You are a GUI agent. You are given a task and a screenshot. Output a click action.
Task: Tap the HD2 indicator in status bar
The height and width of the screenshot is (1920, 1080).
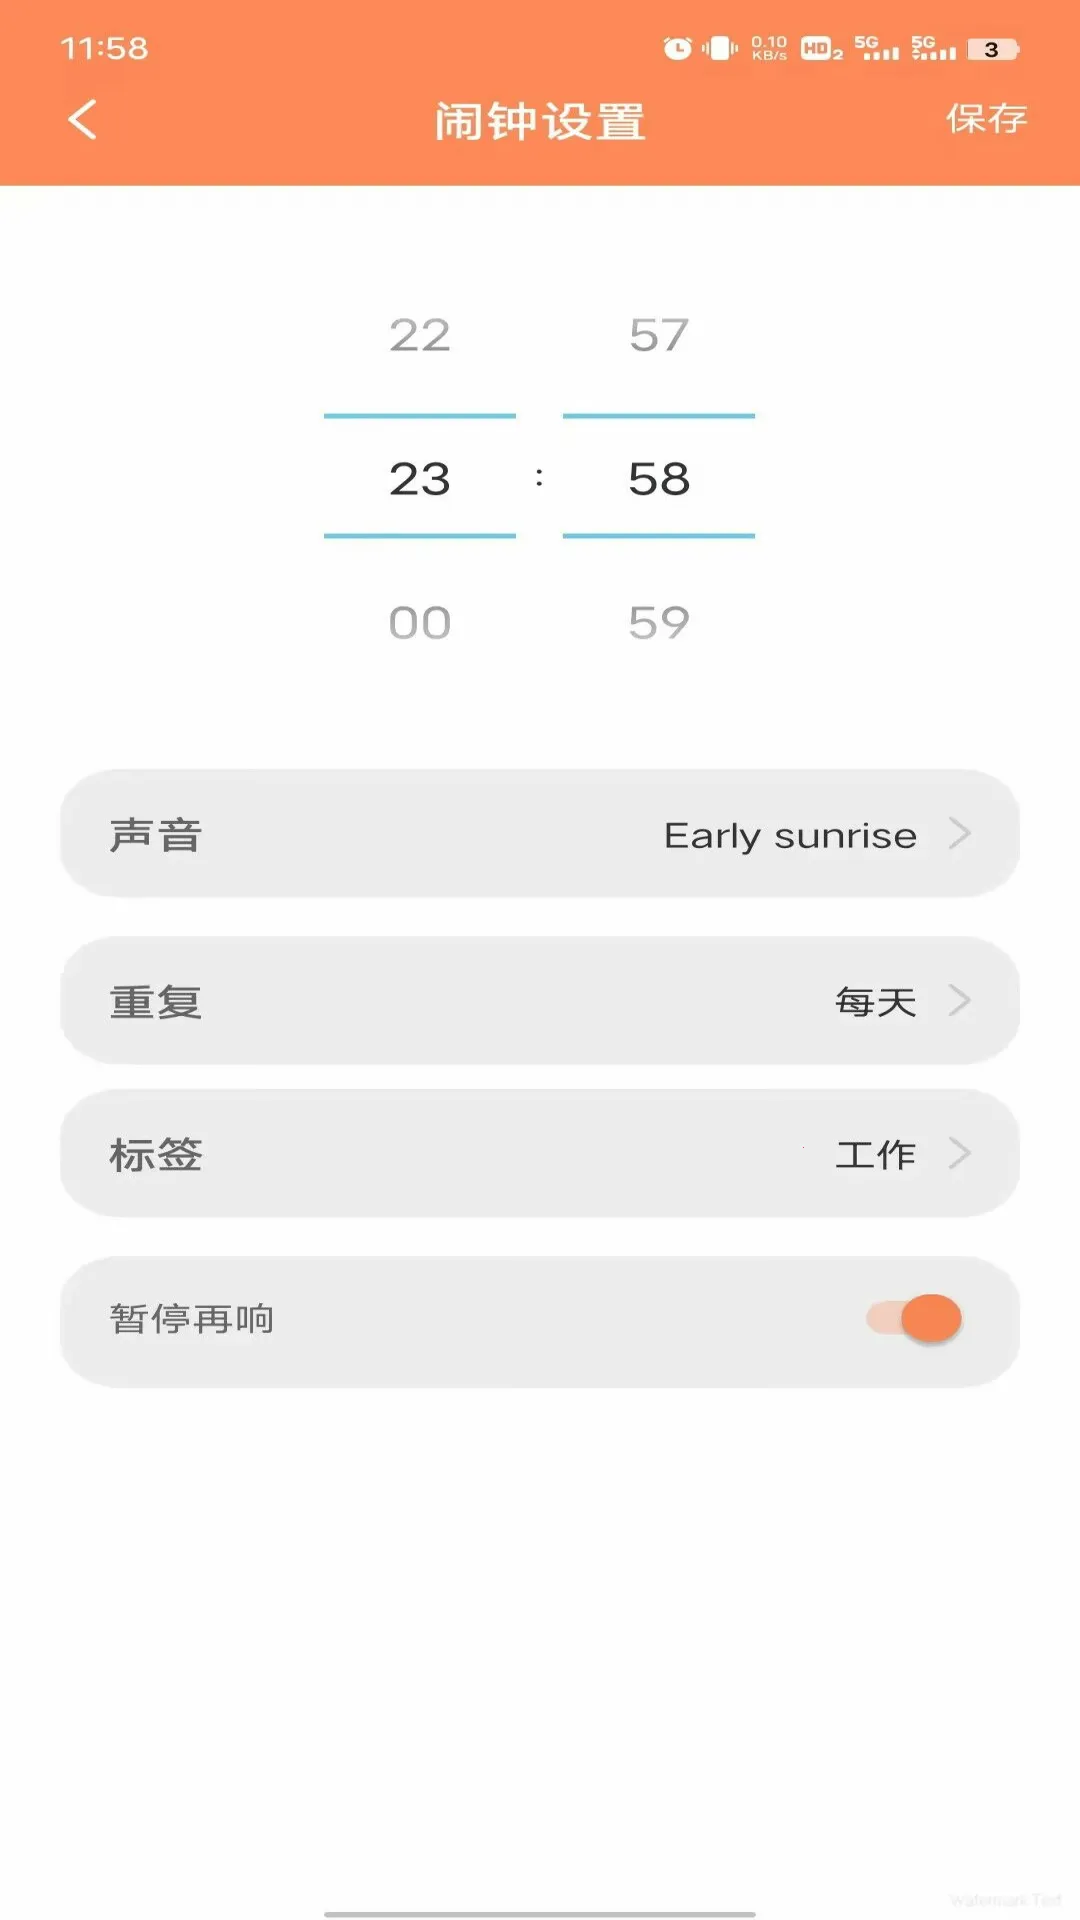click(x=821, y=48)
